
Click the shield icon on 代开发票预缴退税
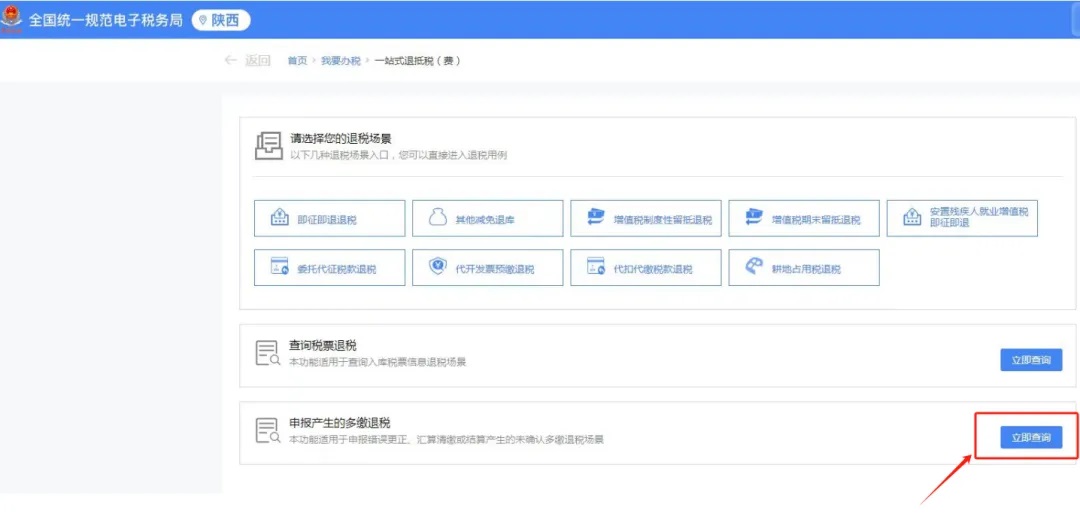pyautogui.click(x=437, y=266)
